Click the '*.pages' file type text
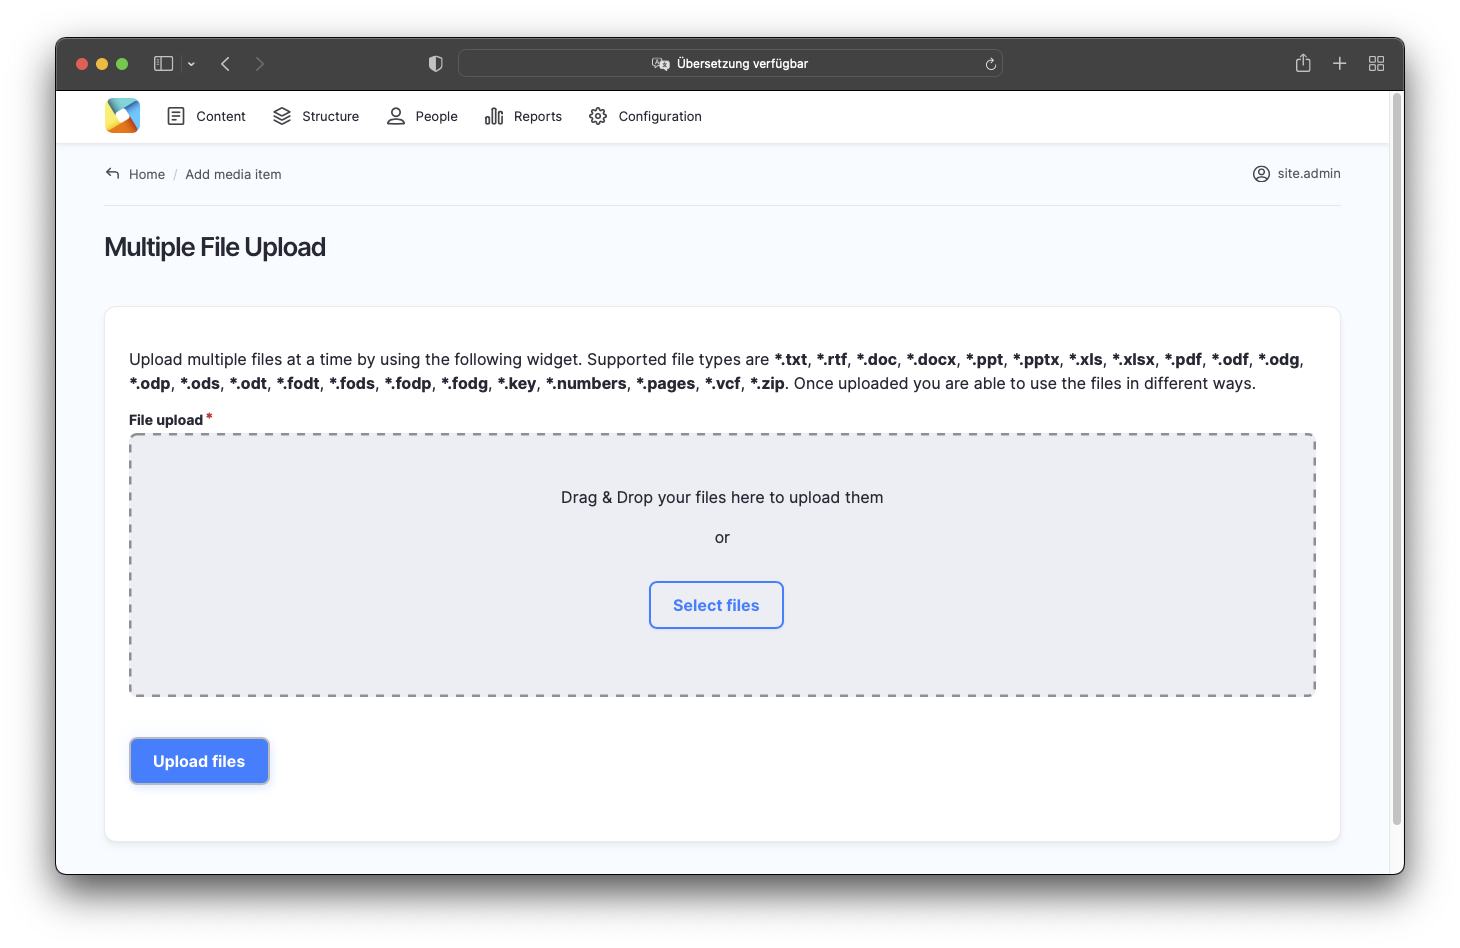 click(x=666, y=383)
